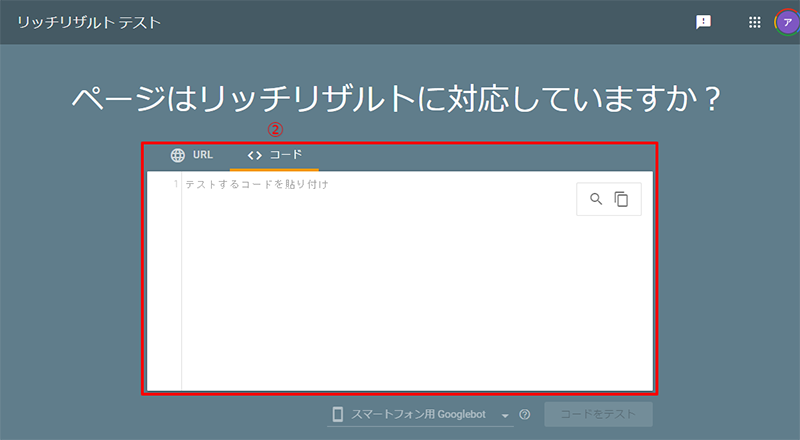
Task: Click line number 1 in the gutter
Action: pyautogui.click(x=176, y=184)
